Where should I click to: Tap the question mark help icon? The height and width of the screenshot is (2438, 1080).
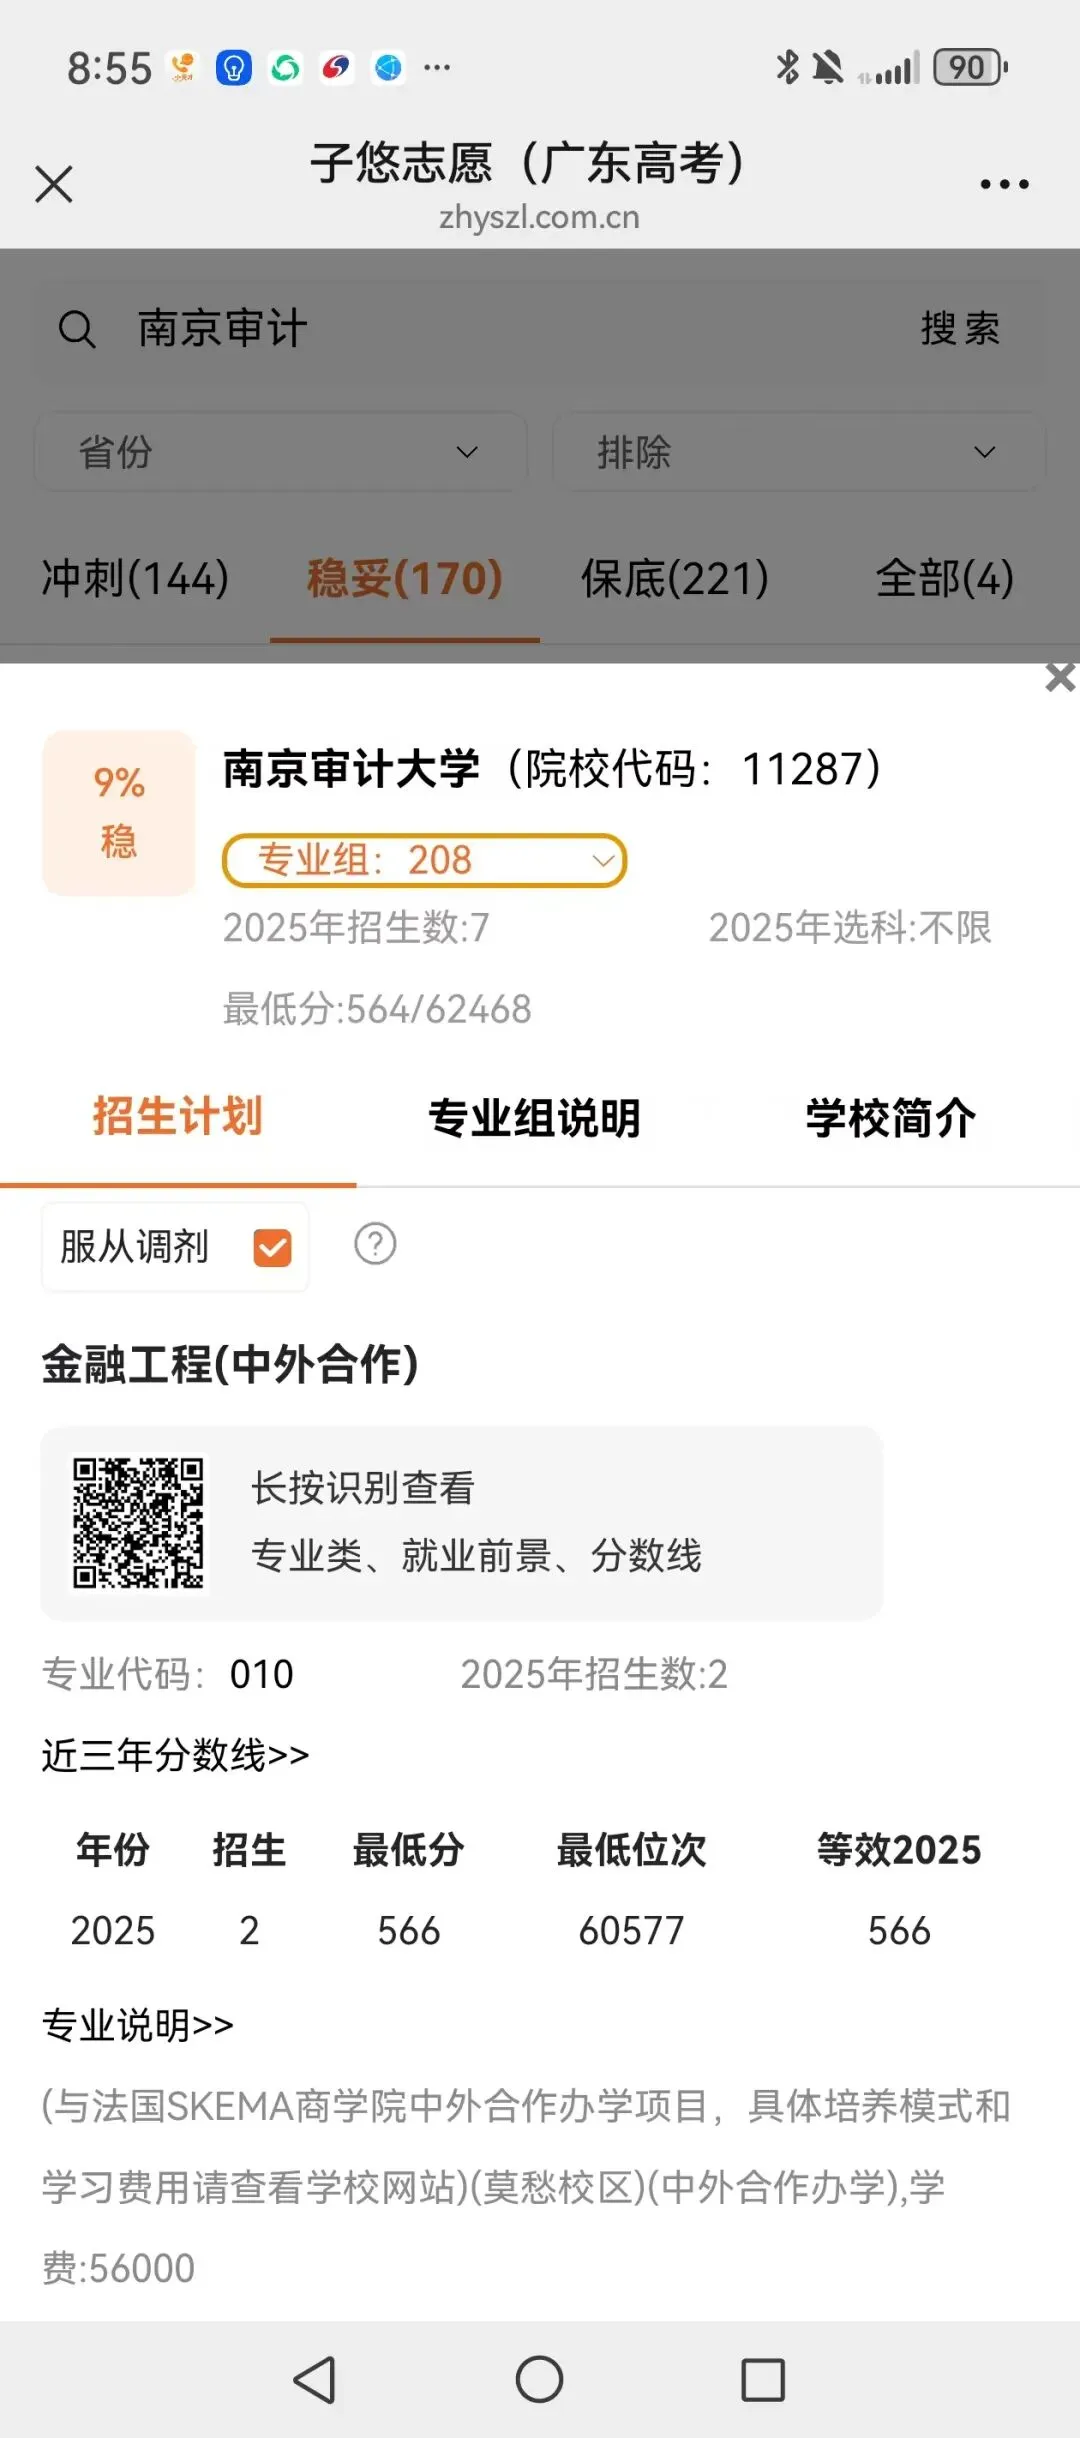click(x=375, y=1244)
